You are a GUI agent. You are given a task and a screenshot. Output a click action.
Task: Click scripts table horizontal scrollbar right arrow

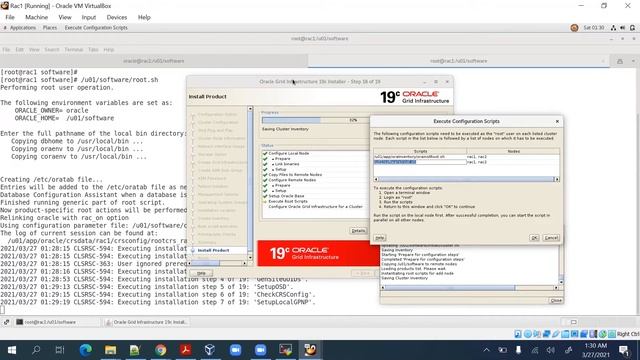556,179
